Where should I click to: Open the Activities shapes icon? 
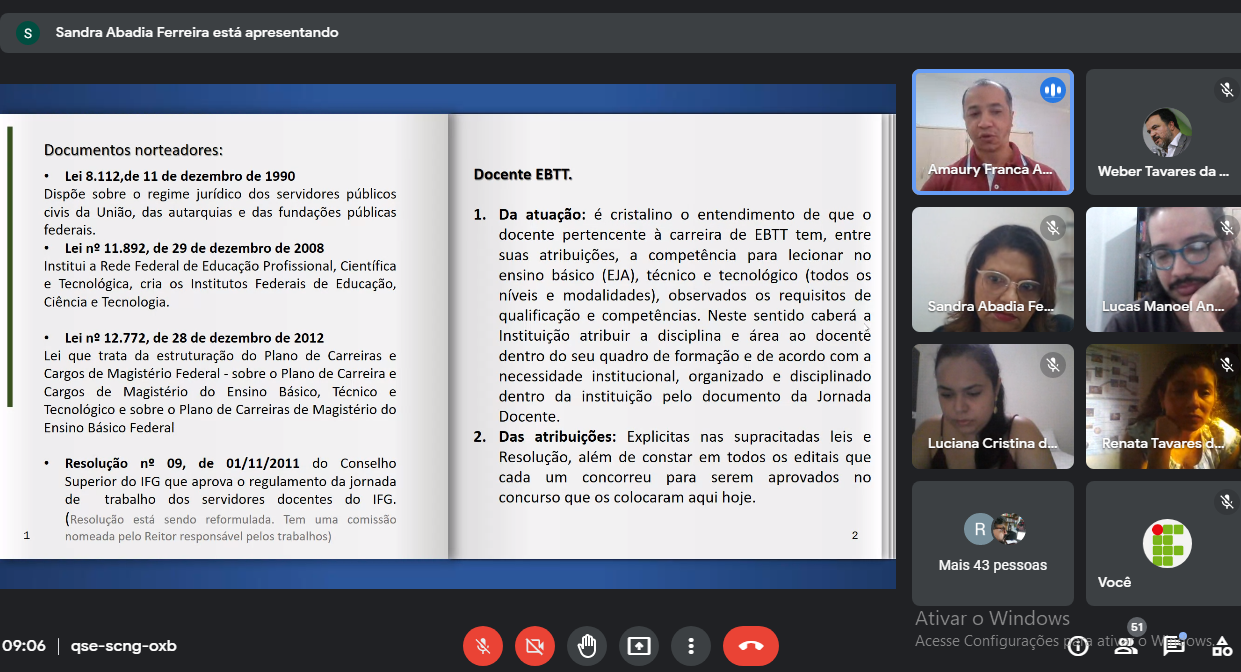1221,646
